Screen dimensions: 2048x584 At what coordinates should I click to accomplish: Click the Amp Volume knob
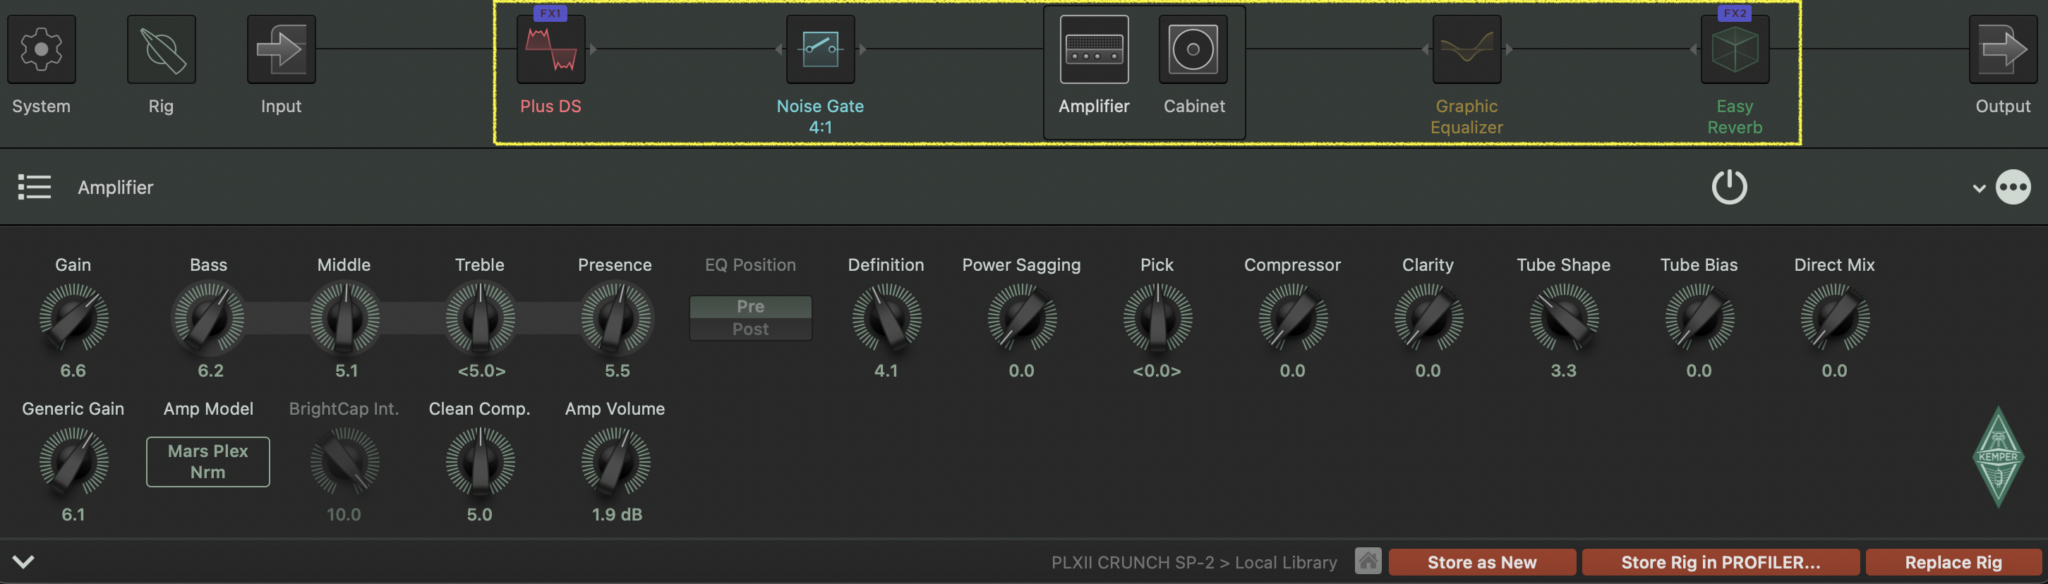coord(616,462)
